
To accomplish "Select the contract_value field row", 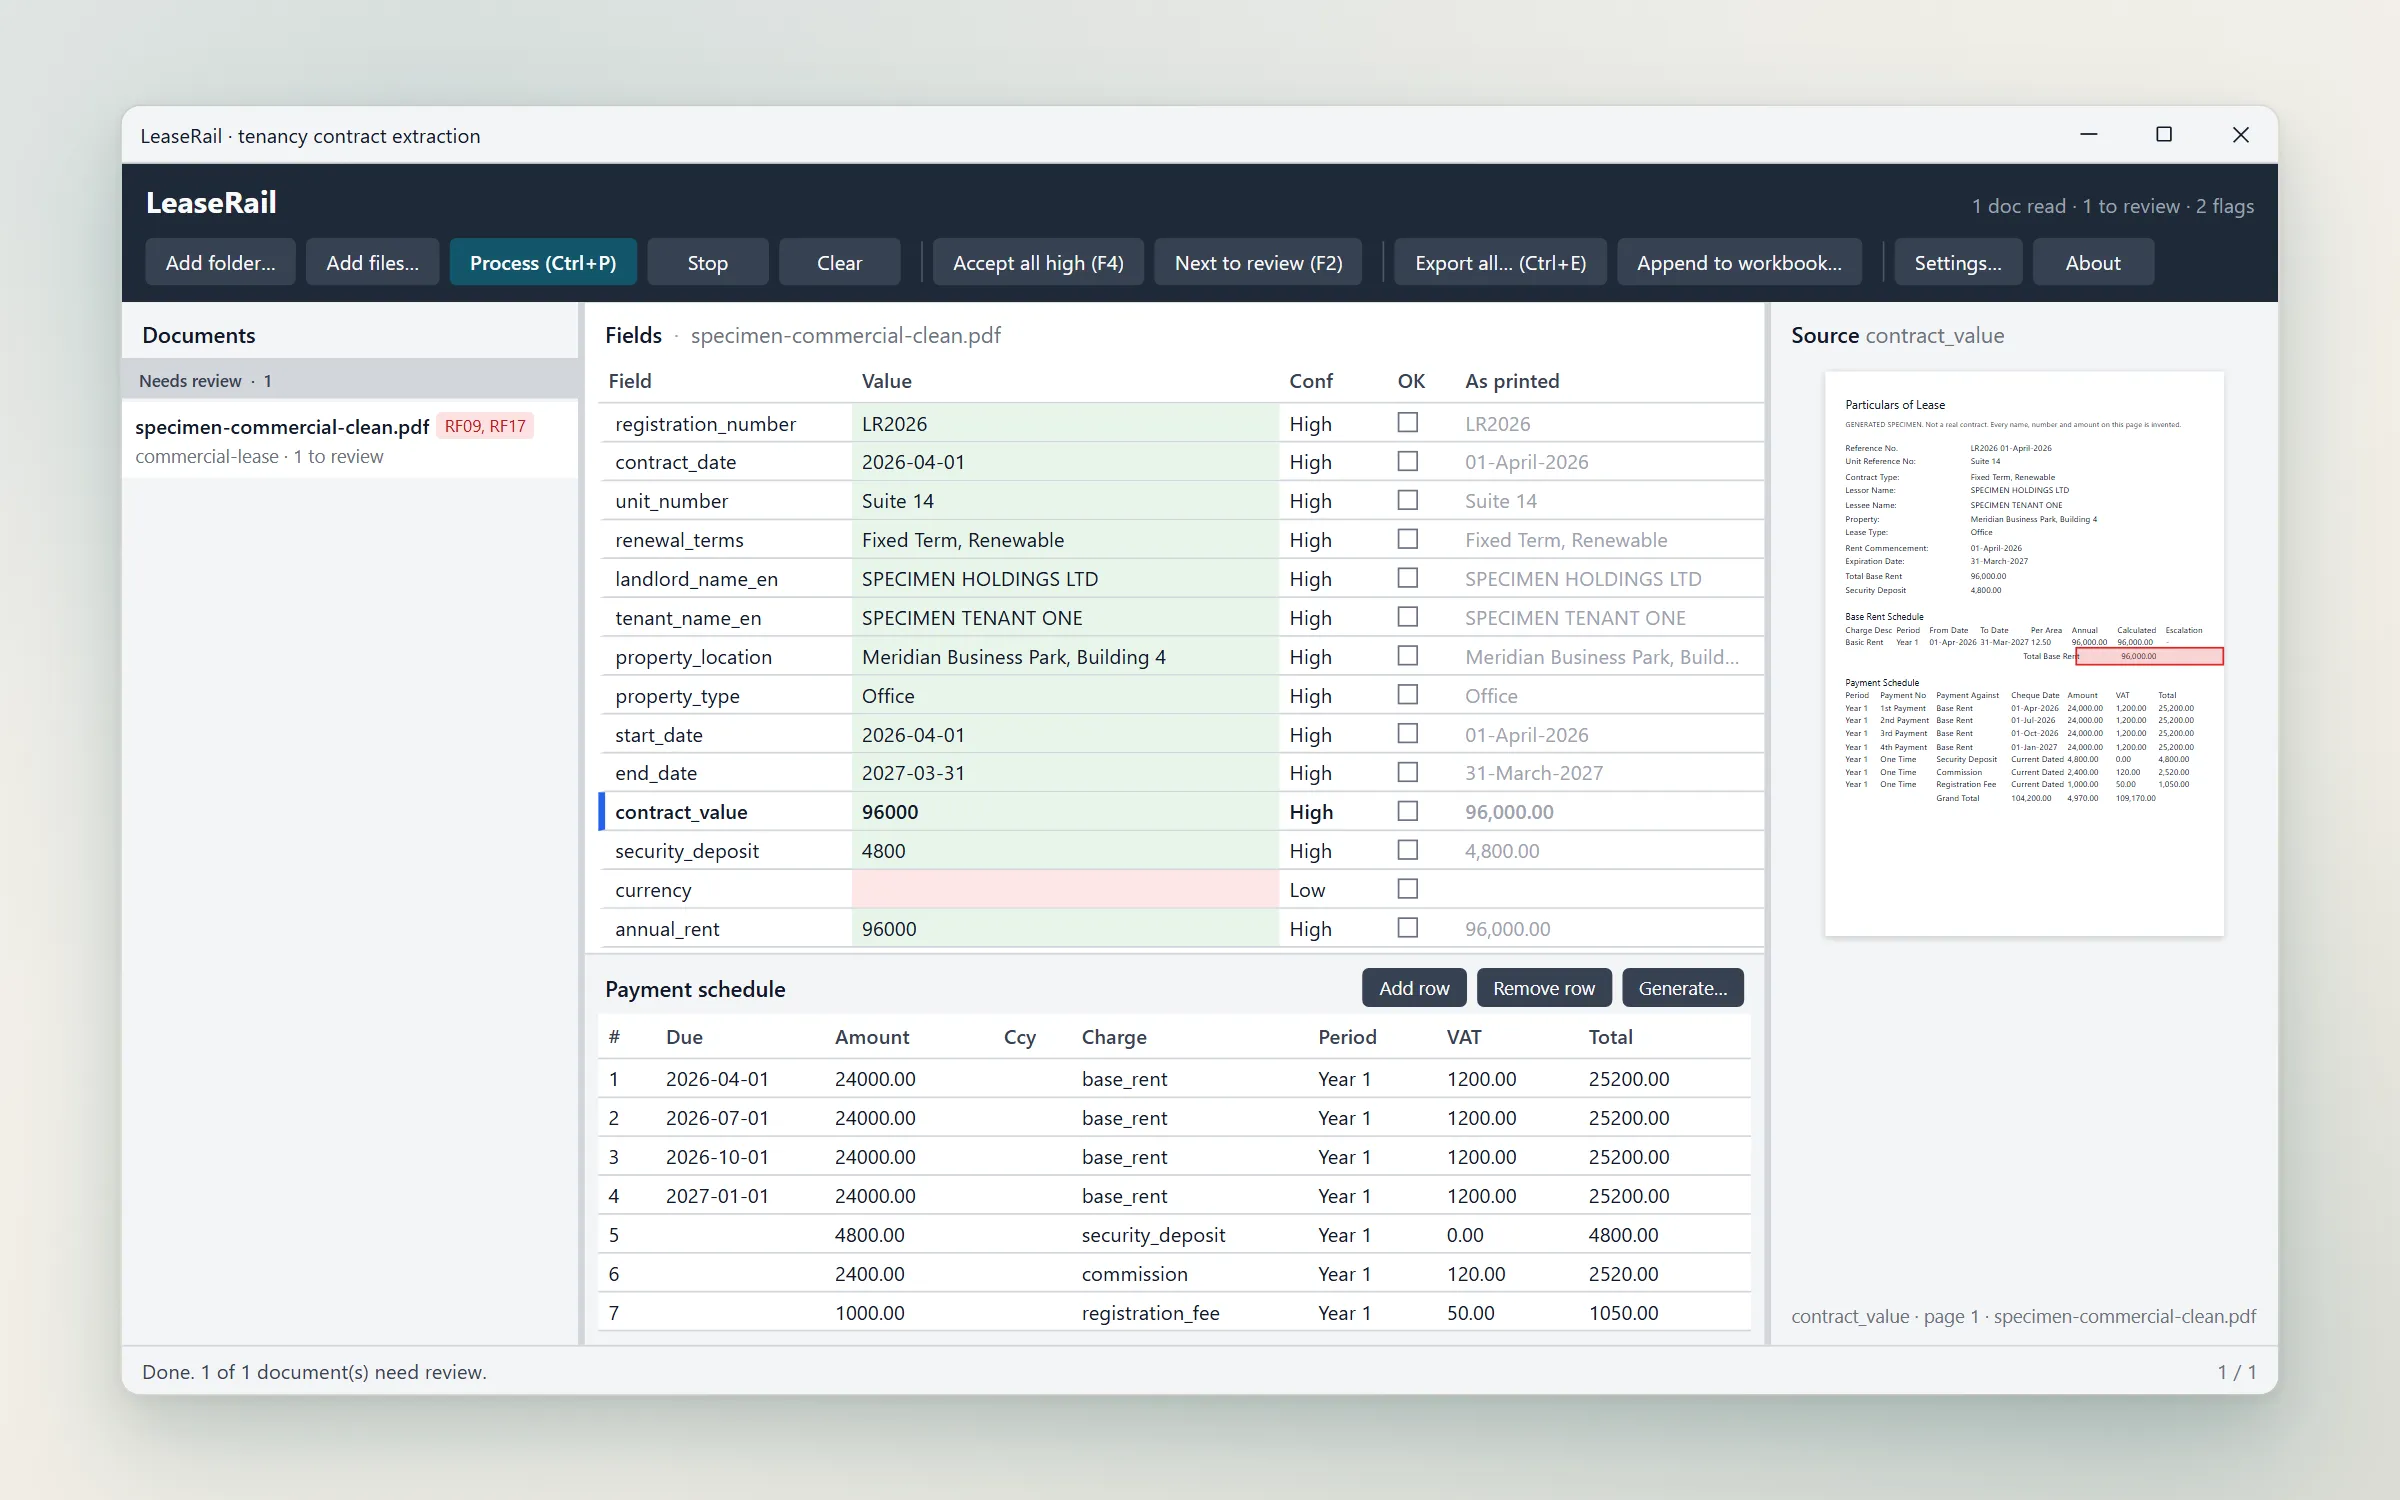I will [x=1180, y=811].
